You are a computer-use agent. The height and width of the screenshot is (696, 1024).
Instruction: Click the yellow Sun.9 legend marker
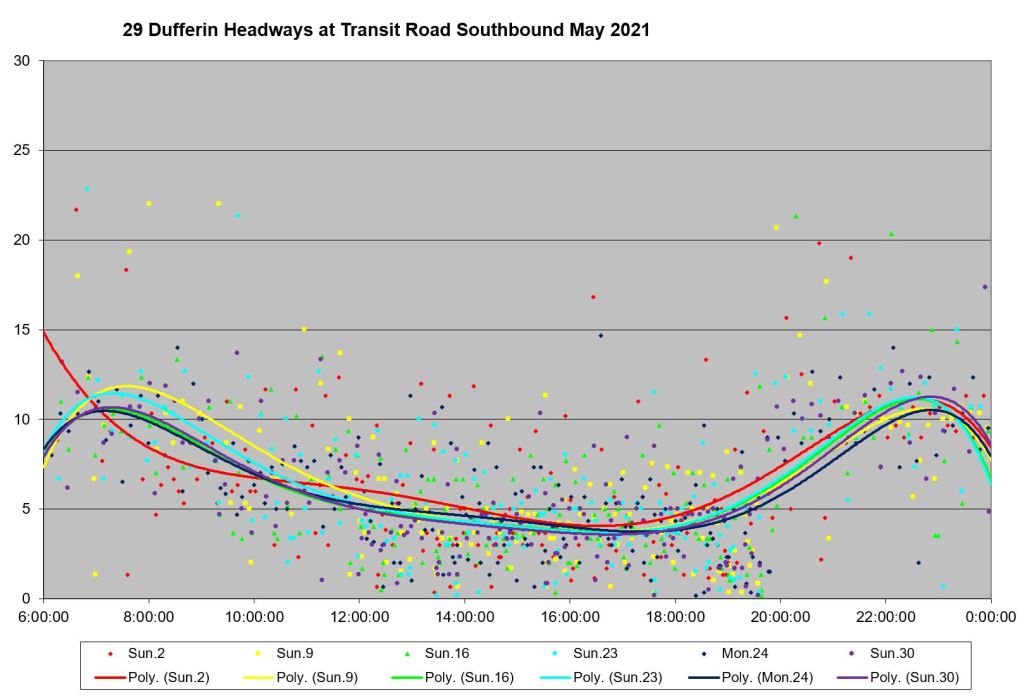click(259, 654)
